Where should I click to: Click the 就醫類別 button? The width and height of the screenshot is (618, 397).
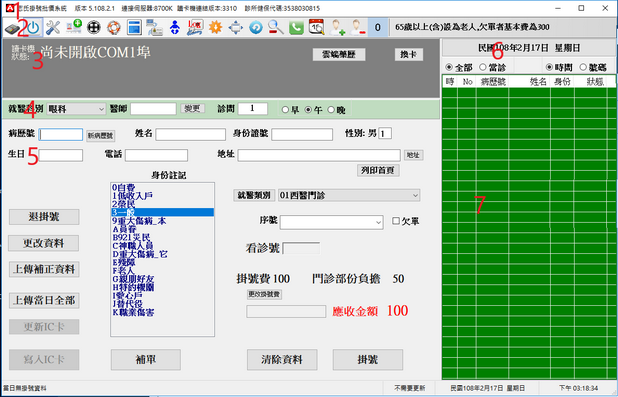254,195
